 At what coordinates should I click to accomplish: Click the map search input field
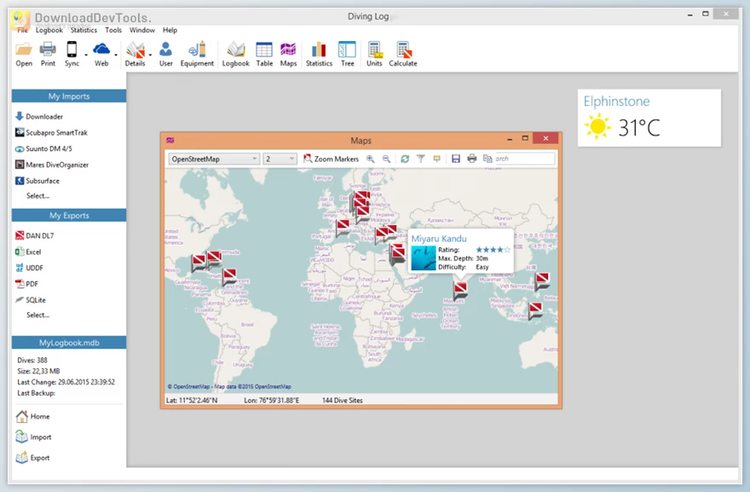pyautogui.click(x=524, y=159)
